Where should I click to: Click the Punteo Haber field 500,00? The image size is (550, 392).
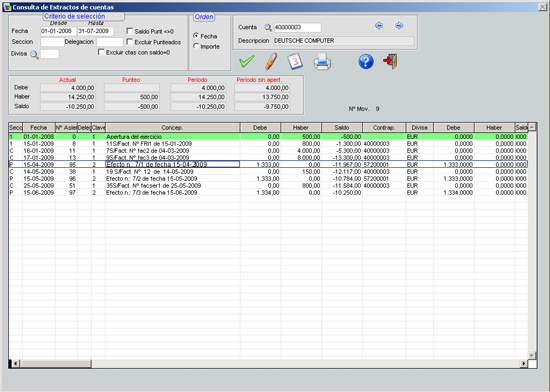coord(132,97)
